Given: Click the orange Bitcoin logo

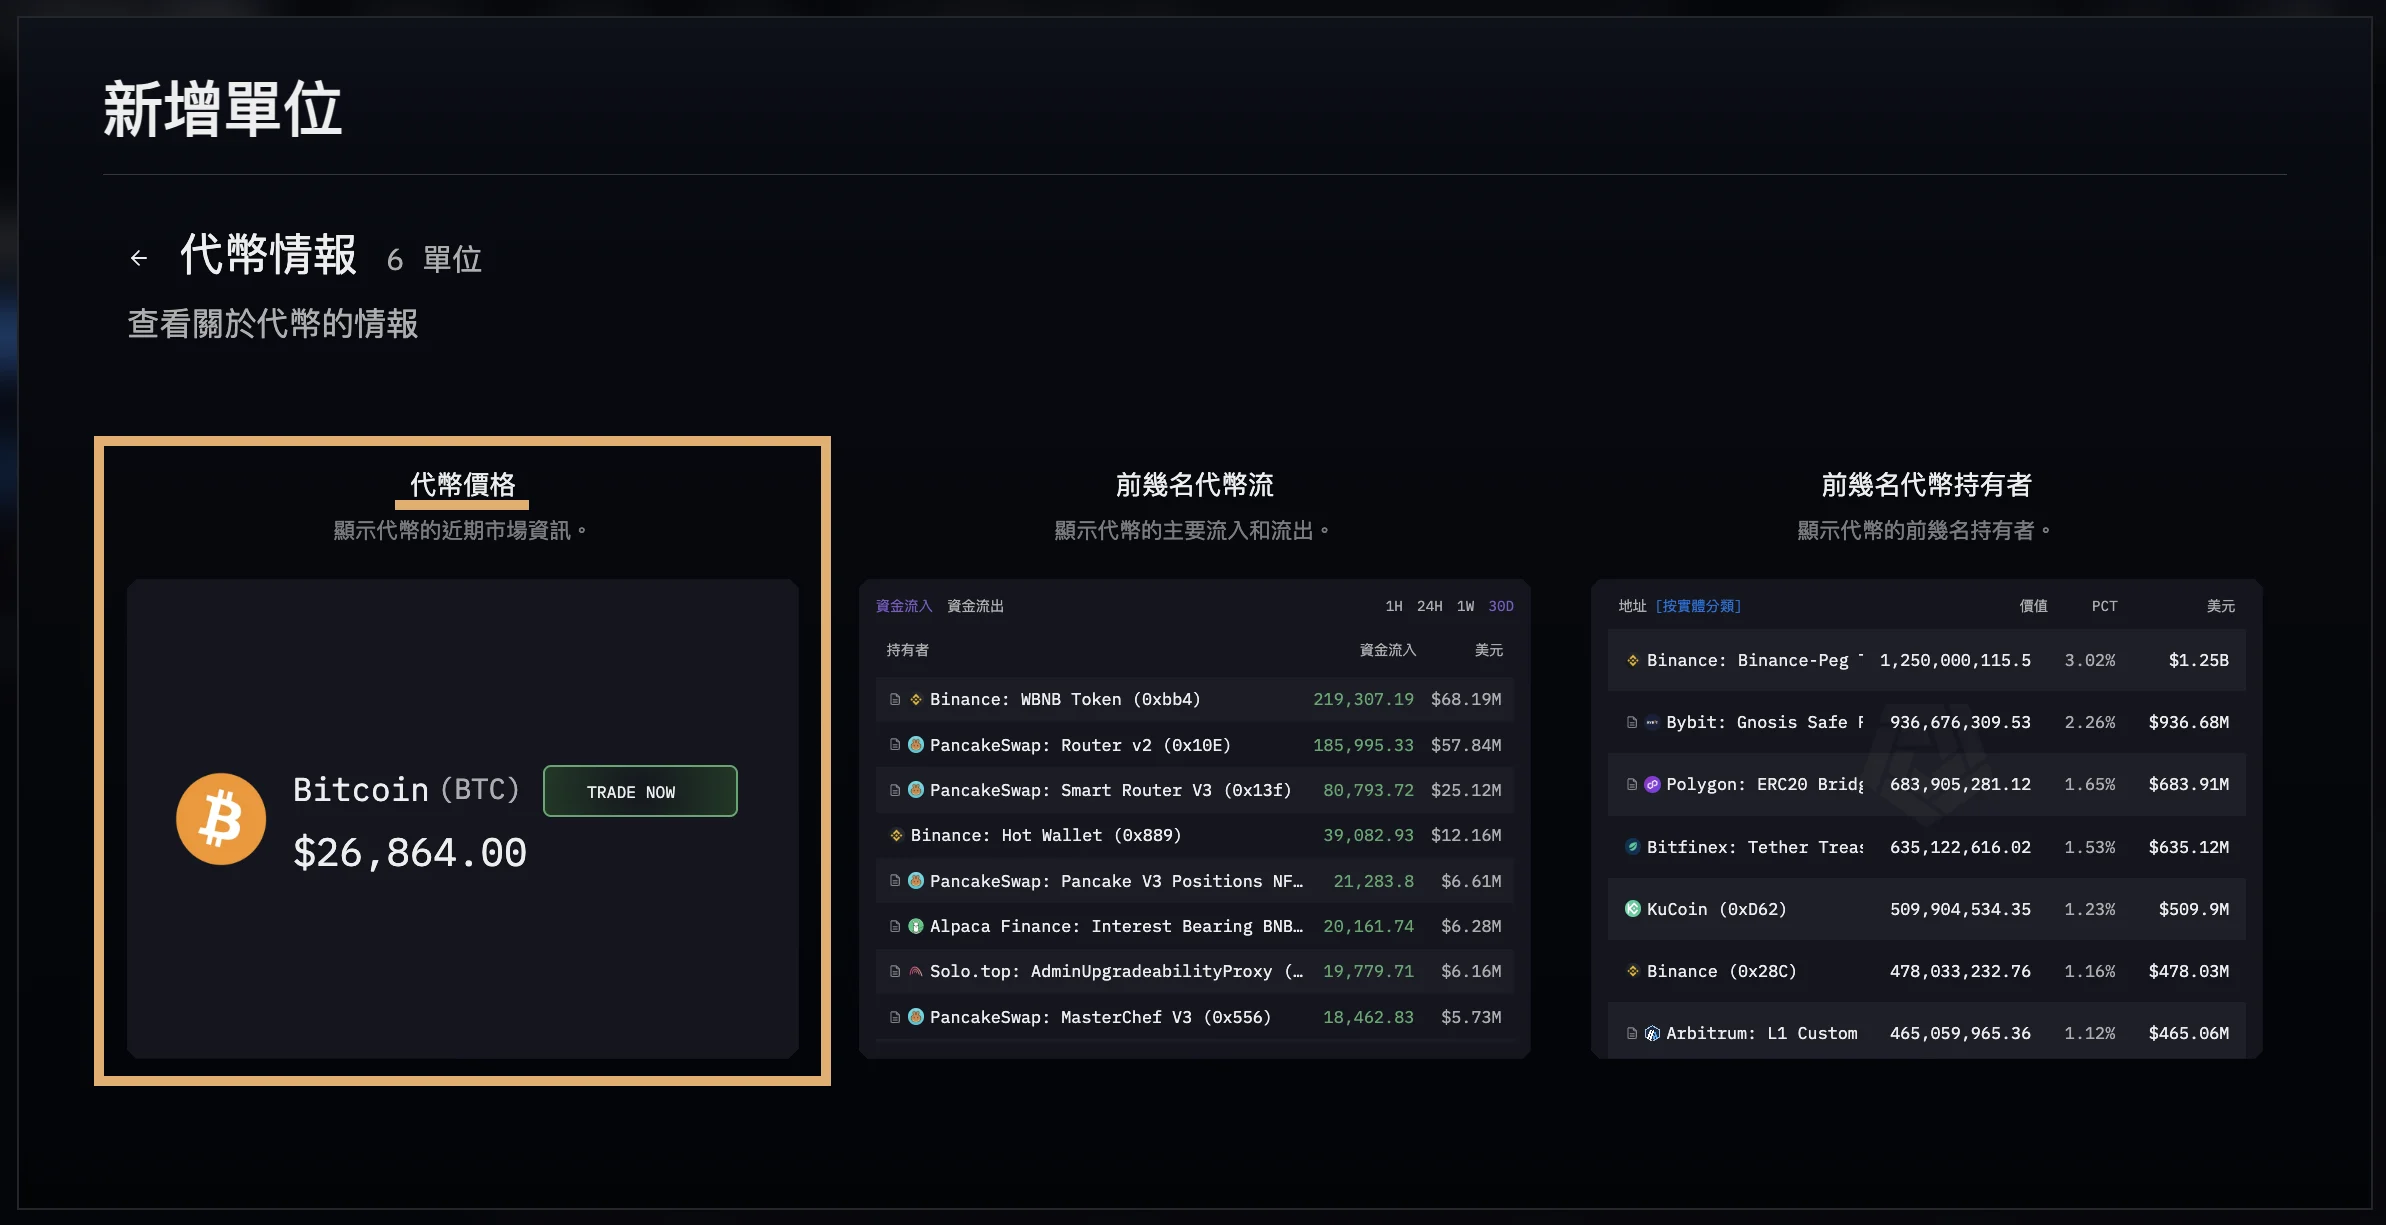Looking at the screenshot, I should click(221, 819).
